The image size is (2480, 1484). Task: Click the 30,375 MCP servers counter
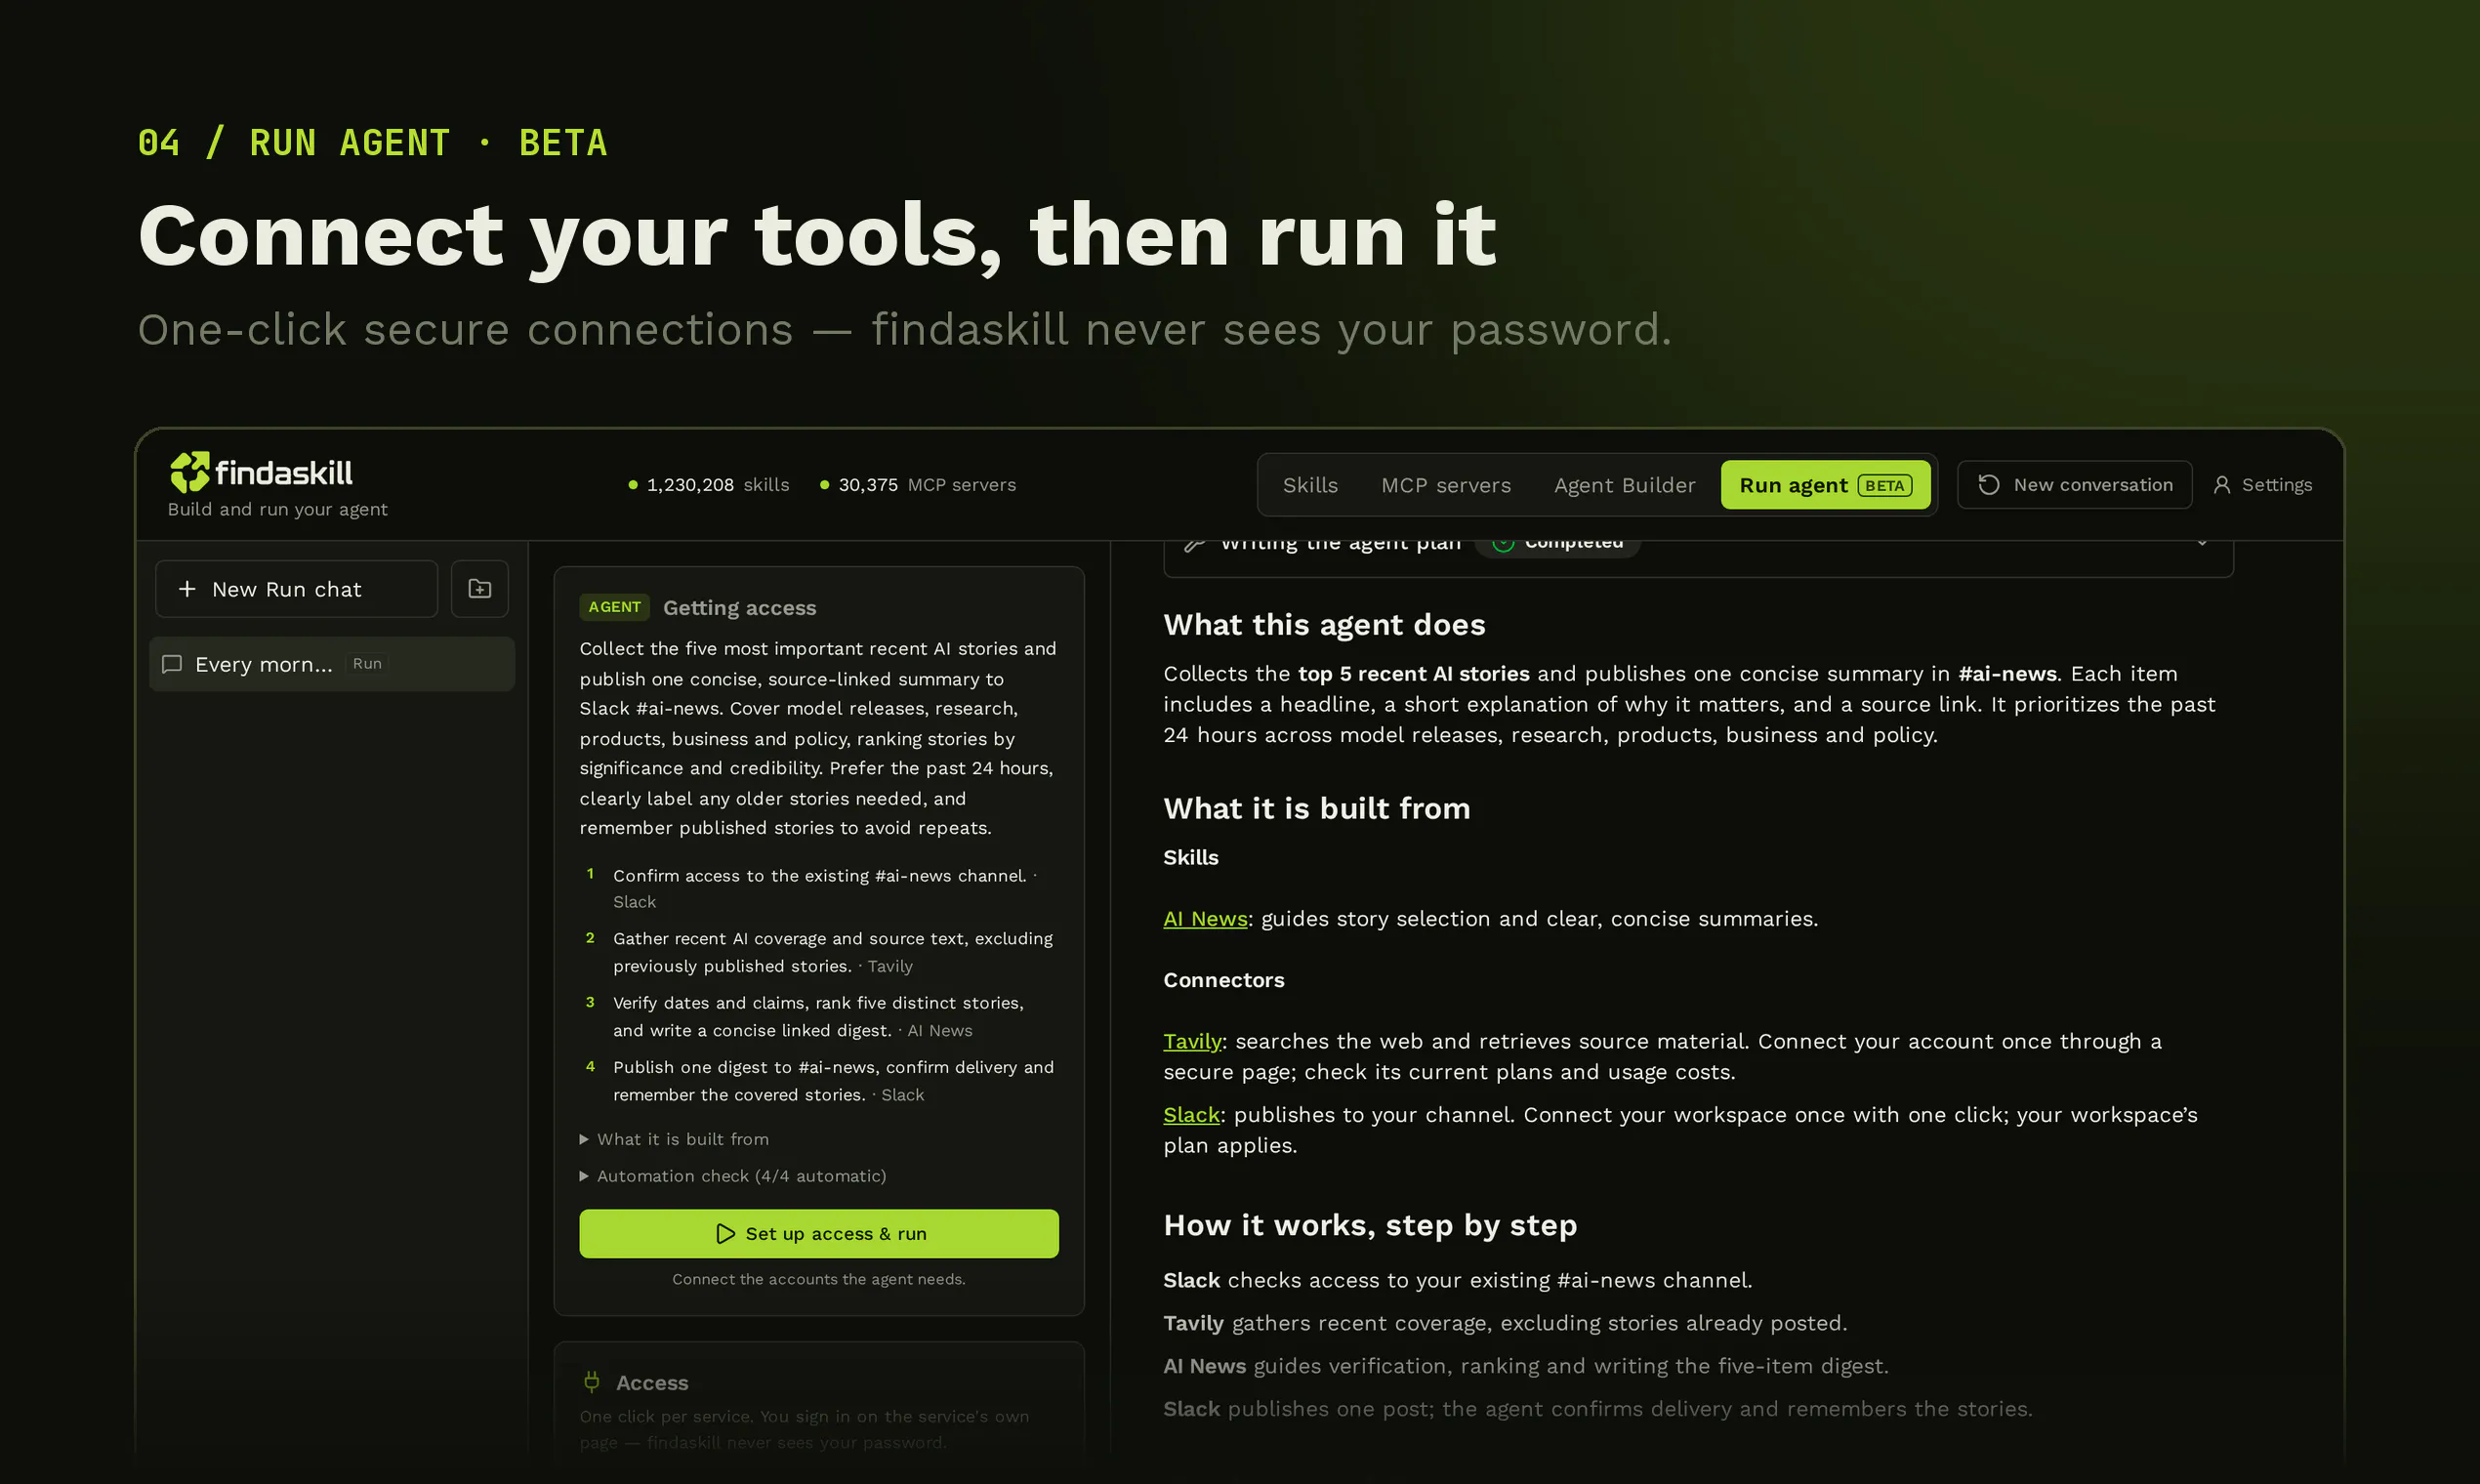point(917,485)
